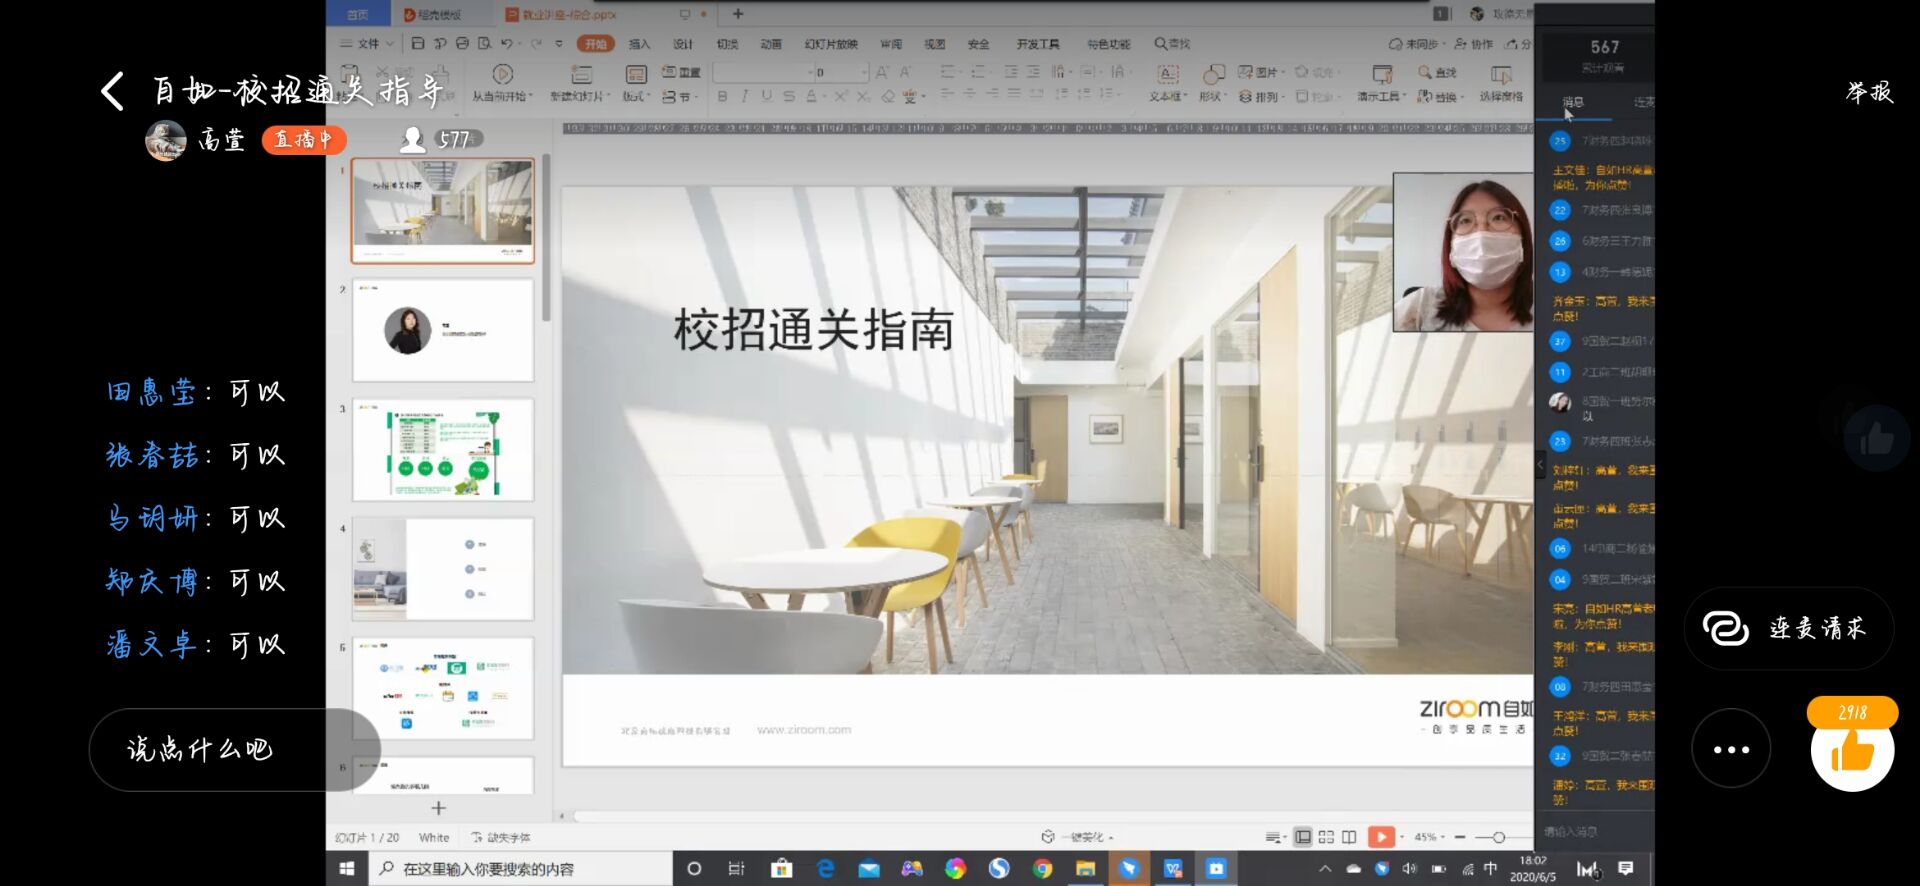The image size is (1920, 886).
Task: Open the 动画 ribbon tab
Action: pyautogui.click(x=771, y=44)
